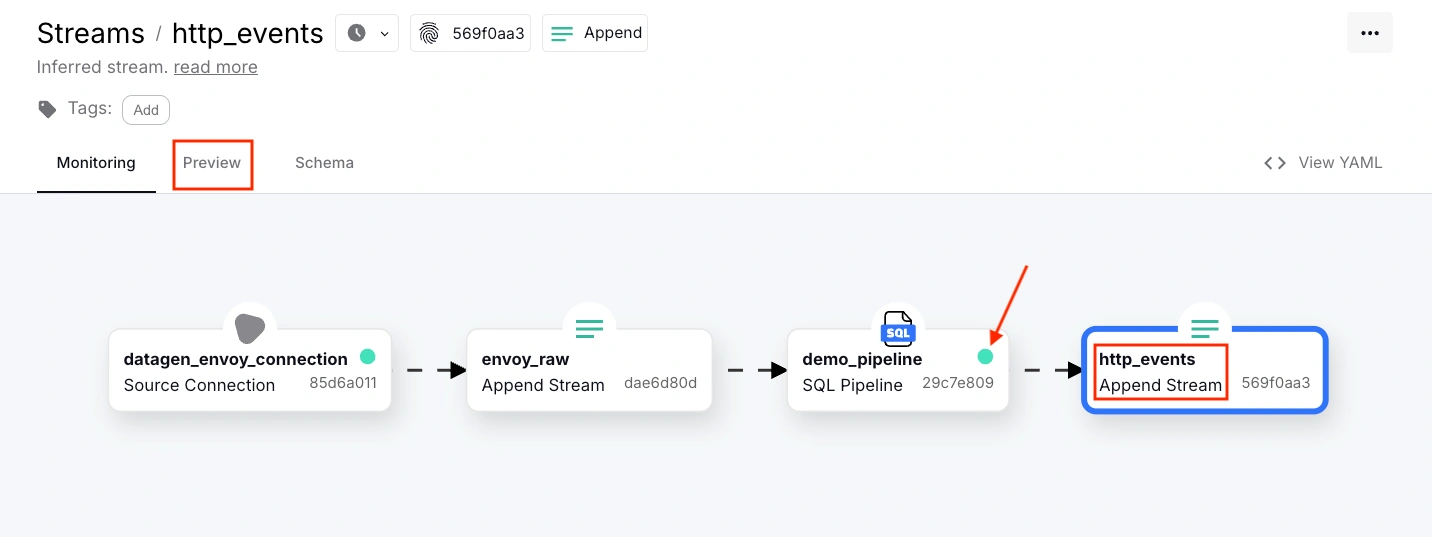Click the 'SQL Pipeline' label
The height and width of the screenshot is (537, 1432).
coord(852,385)
